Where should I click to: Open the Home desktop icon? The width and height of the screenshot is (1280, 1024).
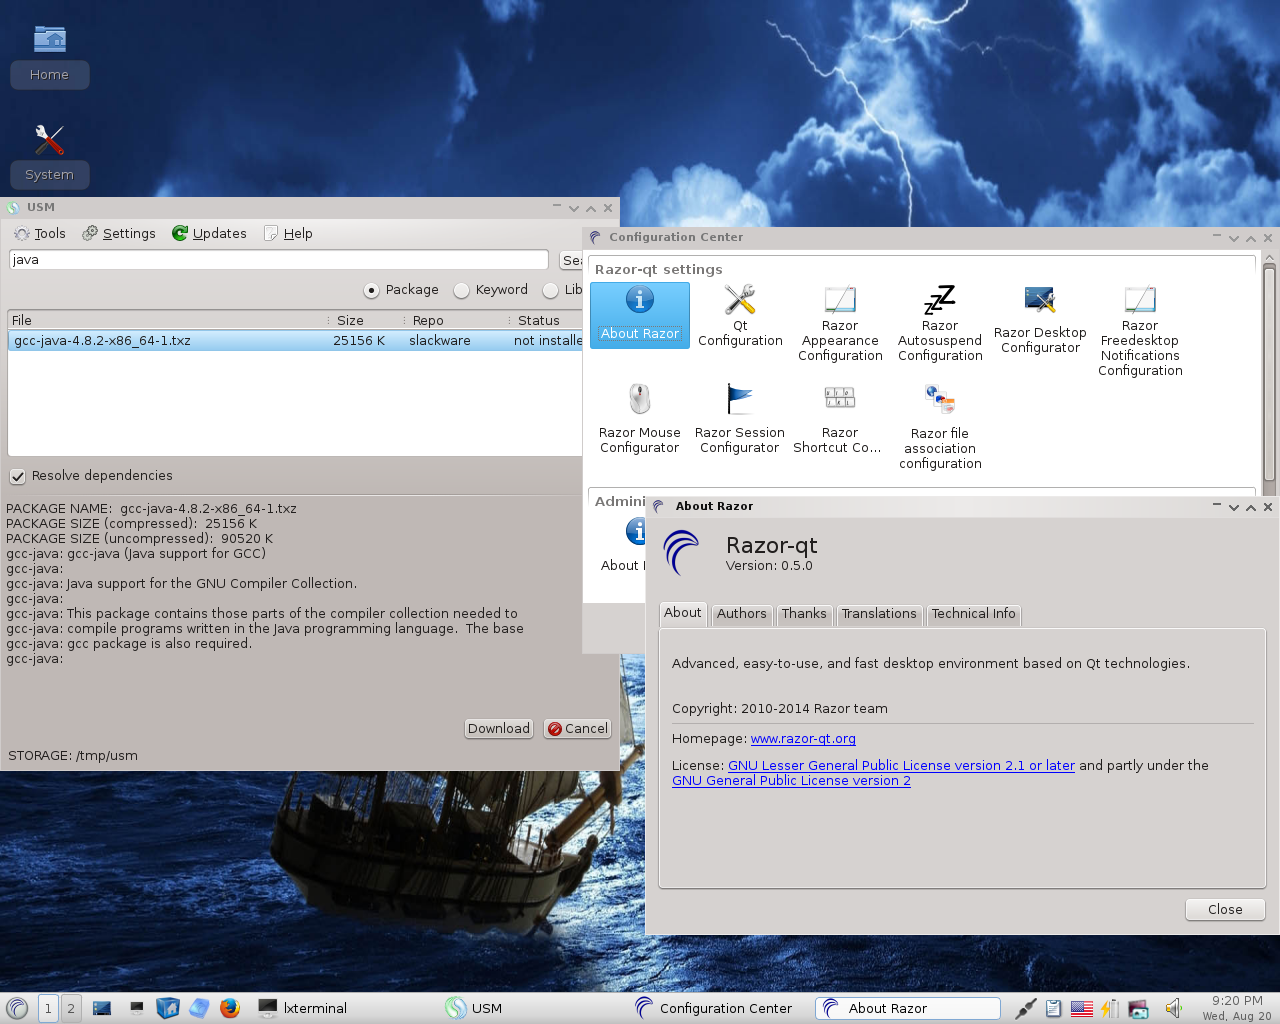pos(49,55)
